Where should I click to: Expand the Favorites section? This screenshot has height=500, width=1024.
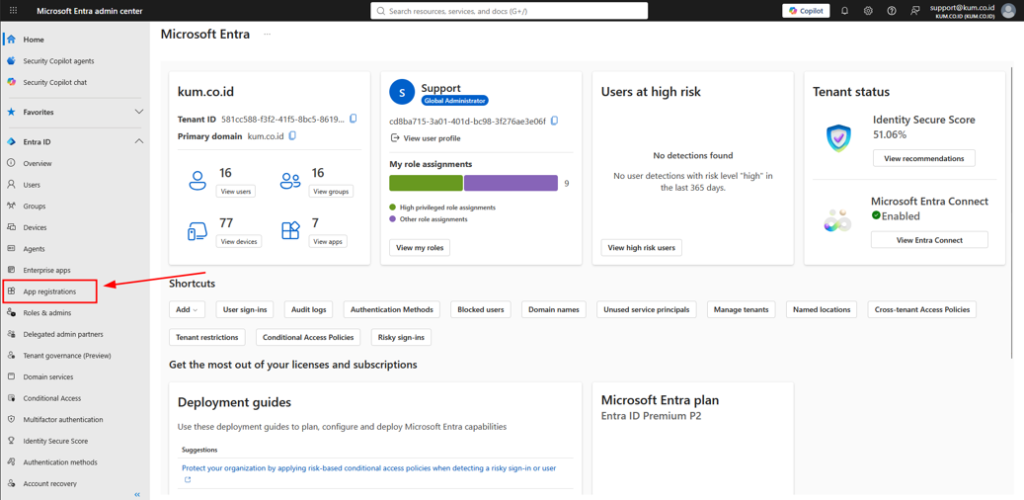point(138,112)
